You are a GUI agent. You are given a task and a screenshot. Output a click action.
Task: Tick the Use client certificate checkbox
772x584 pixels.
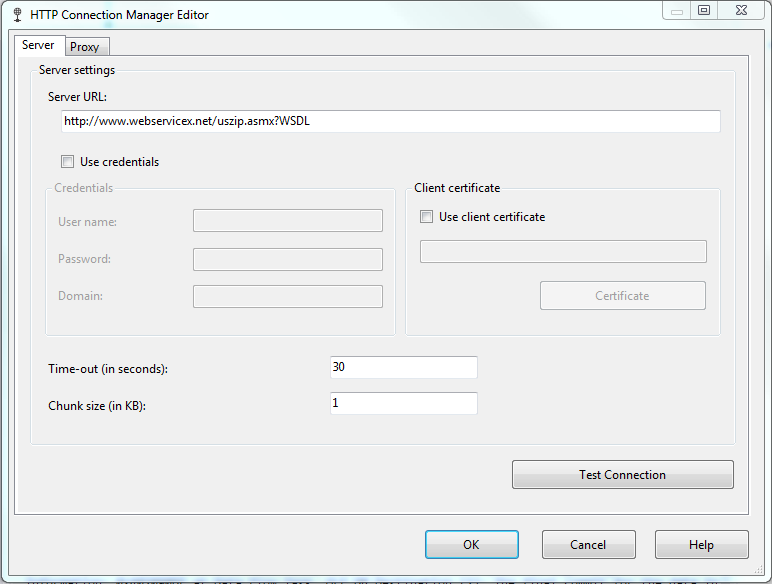pyautogui.click(x=426, y=217)
